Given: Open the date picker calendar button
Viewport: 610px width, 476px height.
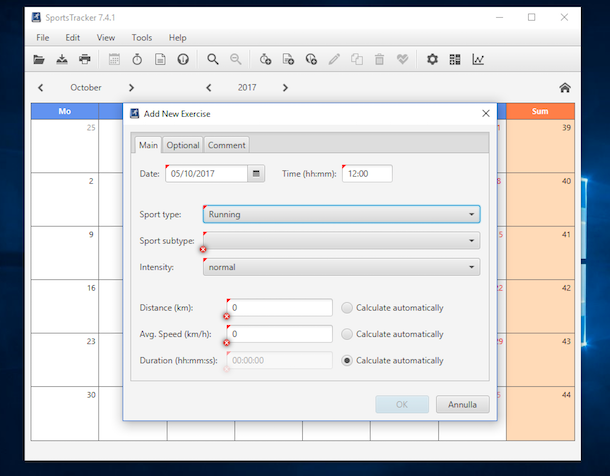Looking at the screenshot, I should pyautogui.click(x=256, y=173).
